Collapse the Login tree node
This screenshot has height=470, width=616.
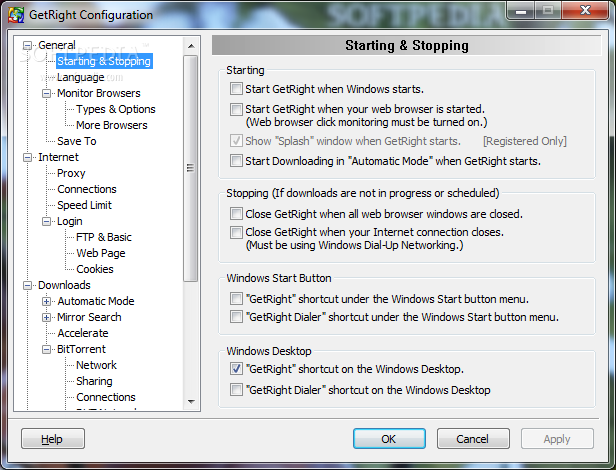[46, 222]
